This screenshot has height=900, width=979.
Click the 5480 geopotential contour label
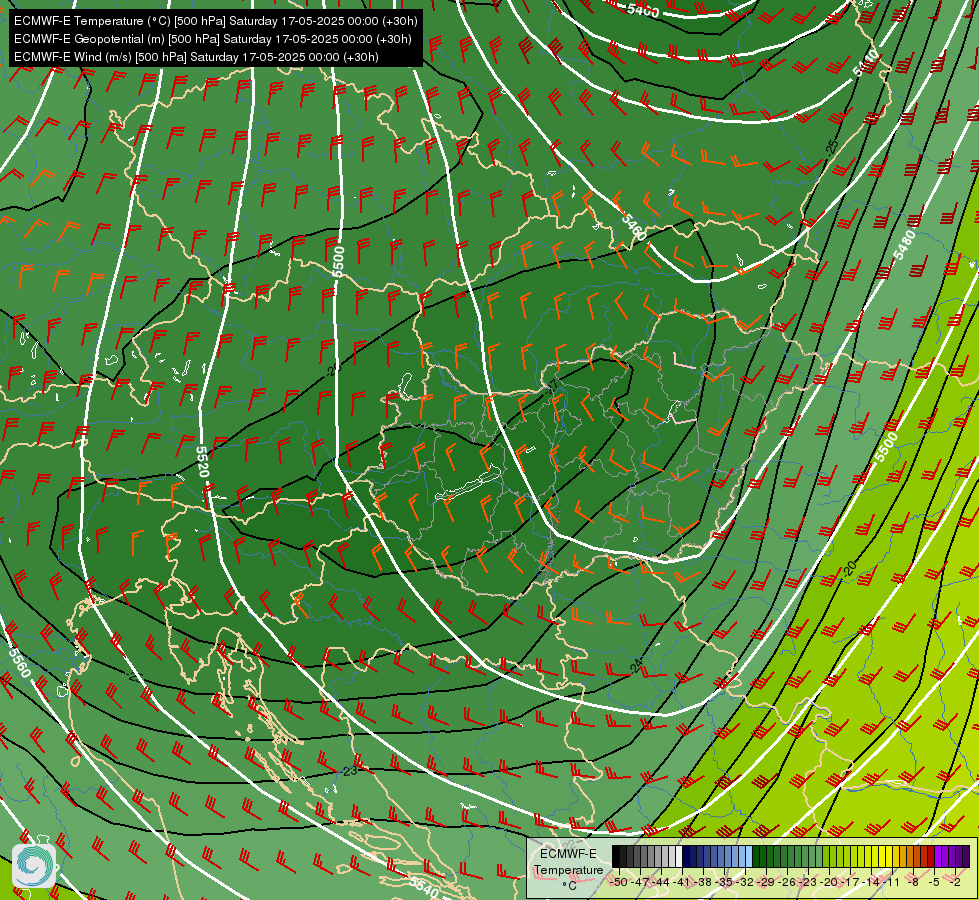point(905,244)
